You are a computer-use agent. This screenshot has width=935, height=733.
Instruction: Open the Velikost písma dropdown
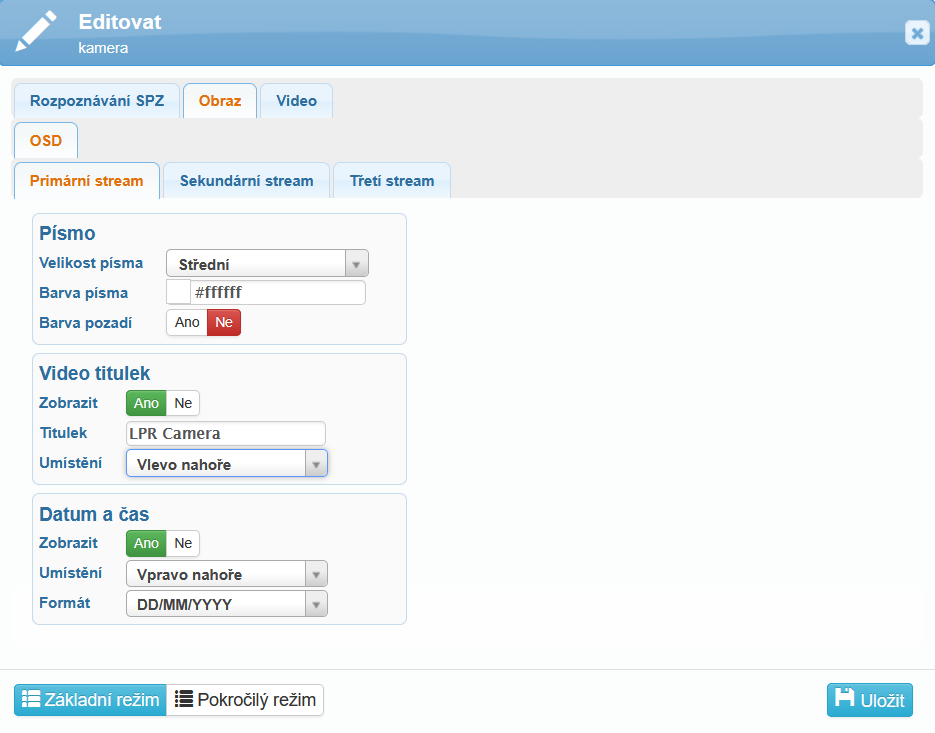click(267, 264)
